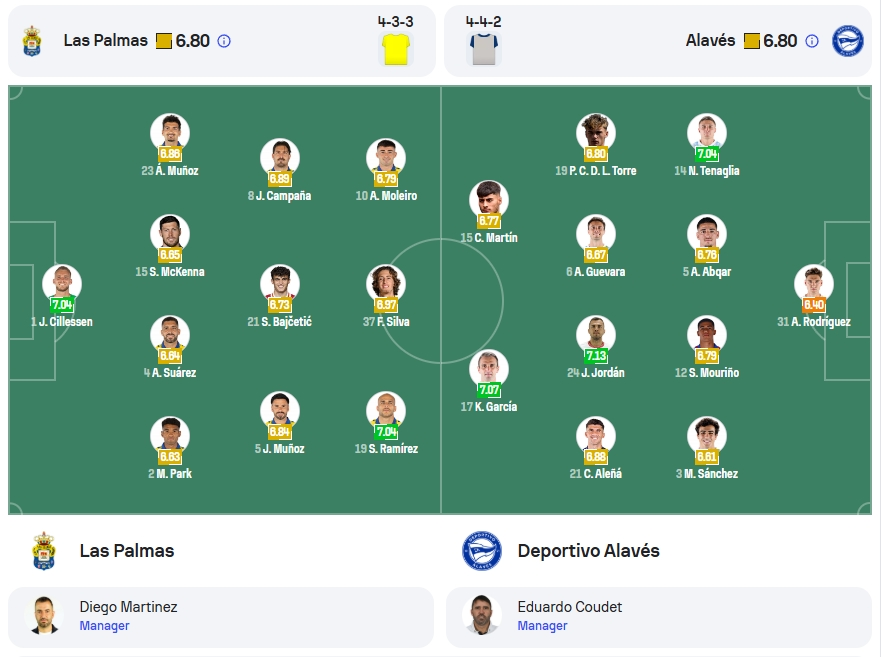The image size is (881, 657).
Task: Click the grey Alavés jersey icon
Action: (483, 49)
